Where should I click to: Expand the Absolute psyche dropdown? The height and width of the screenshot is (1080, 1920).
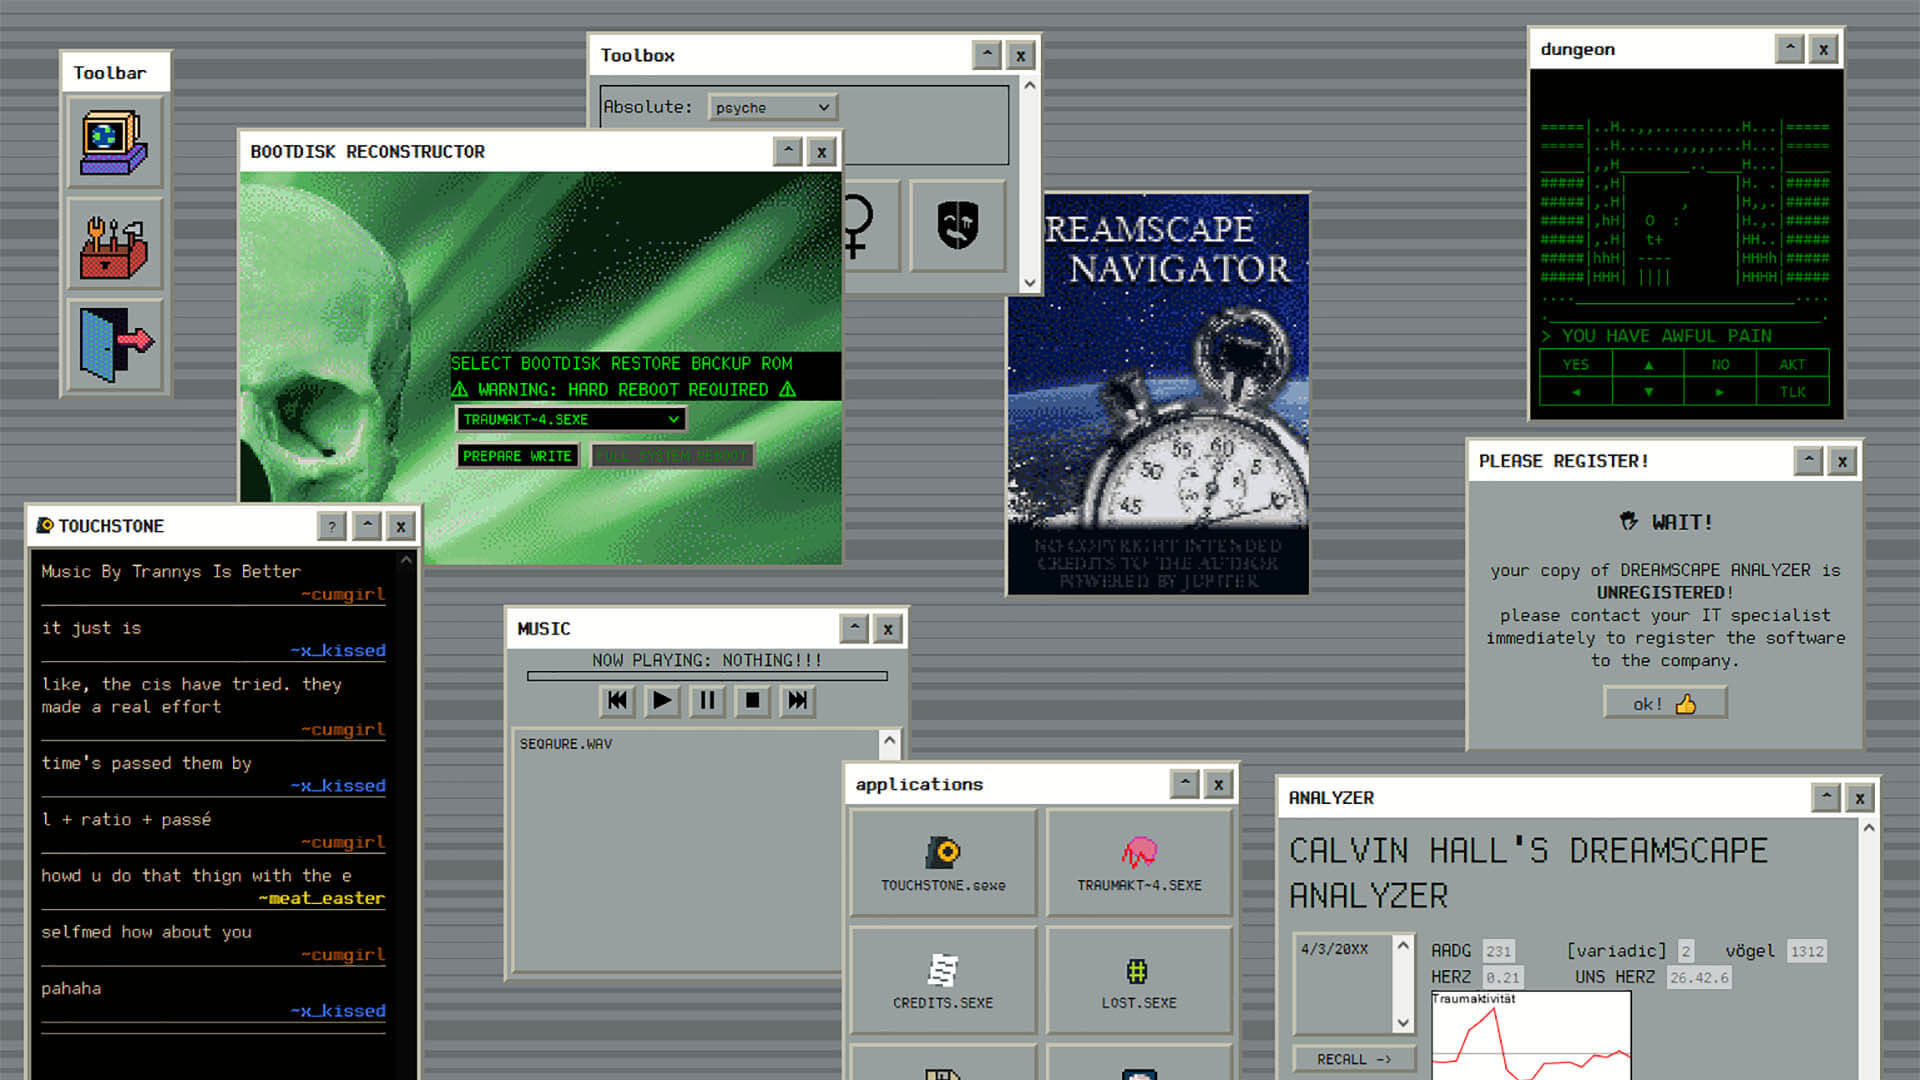coord(772,107)
